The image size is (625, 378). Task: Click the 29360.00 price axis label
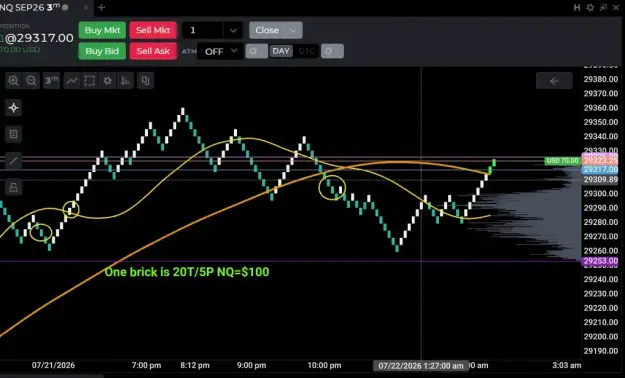[x=601, y=108]
